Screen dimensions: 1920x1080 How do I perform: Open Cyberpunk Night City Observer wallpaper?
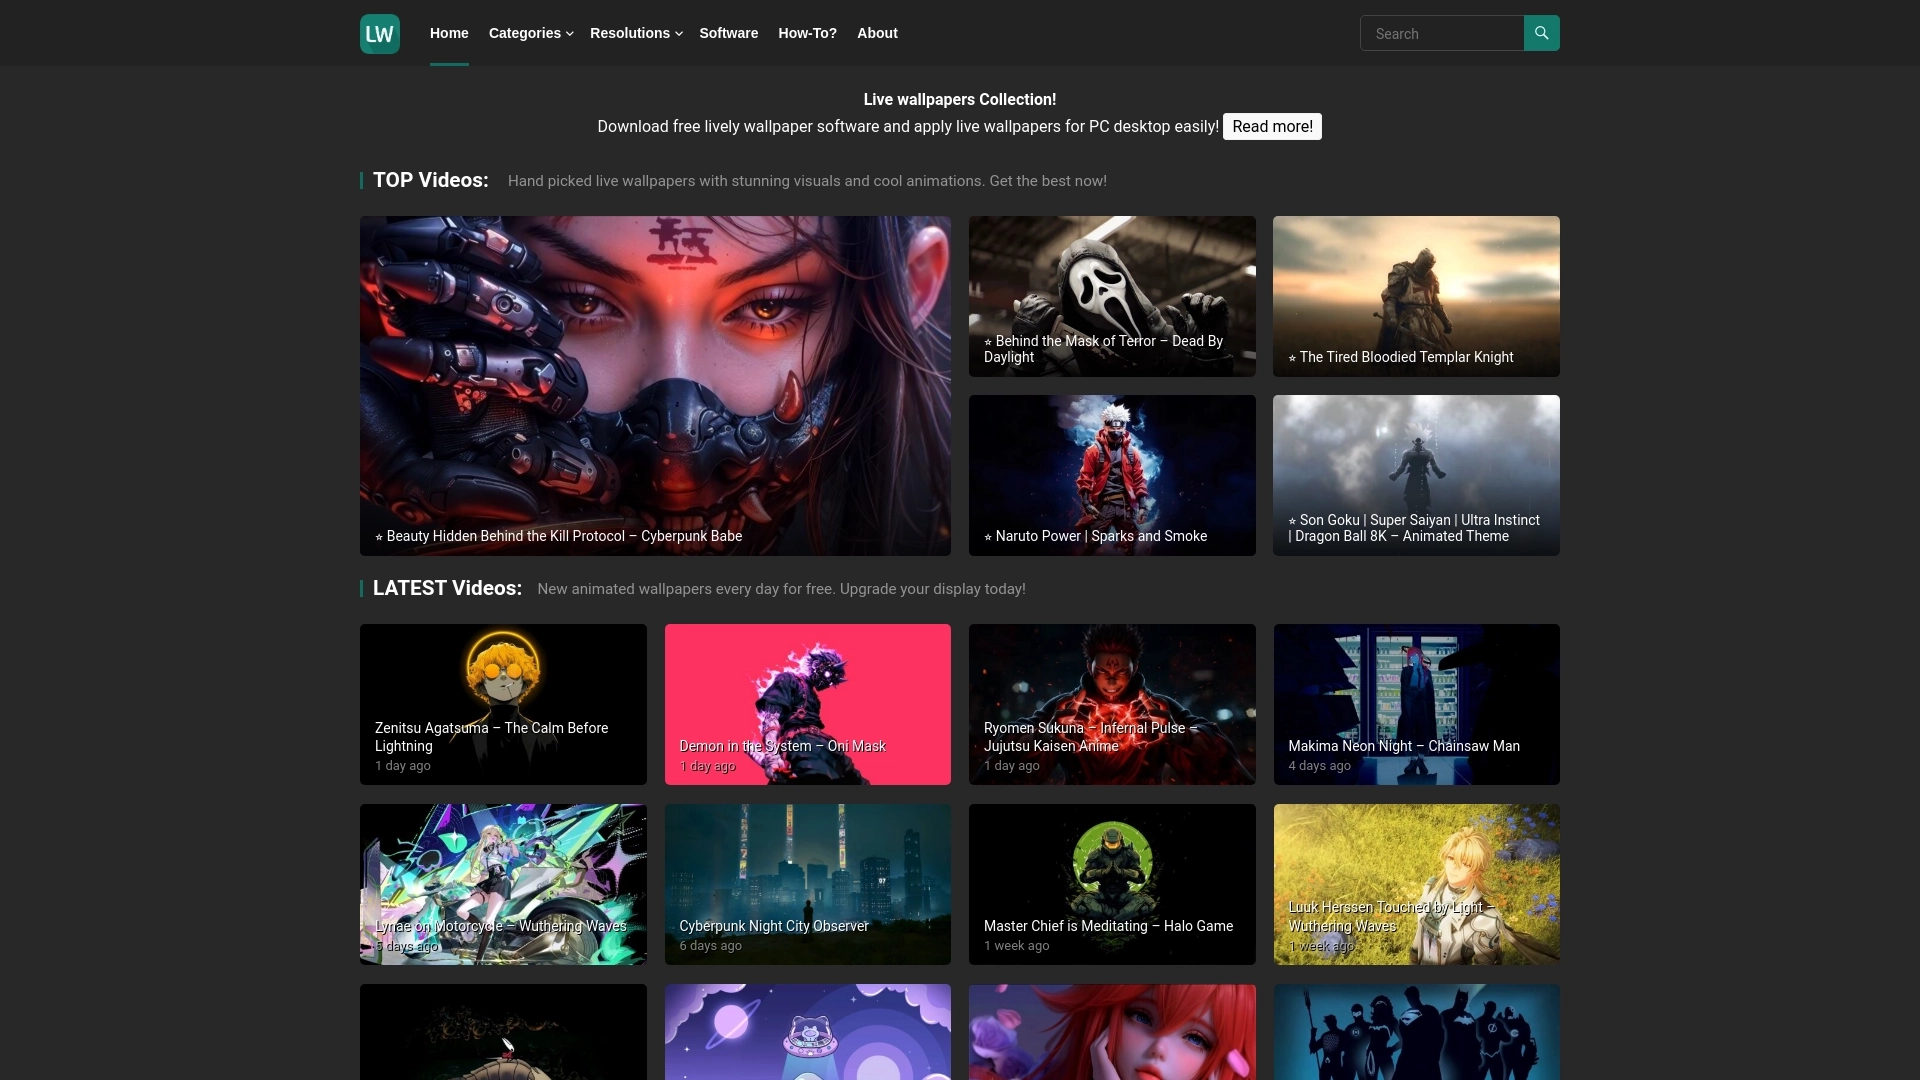click(x=808, y=884)
